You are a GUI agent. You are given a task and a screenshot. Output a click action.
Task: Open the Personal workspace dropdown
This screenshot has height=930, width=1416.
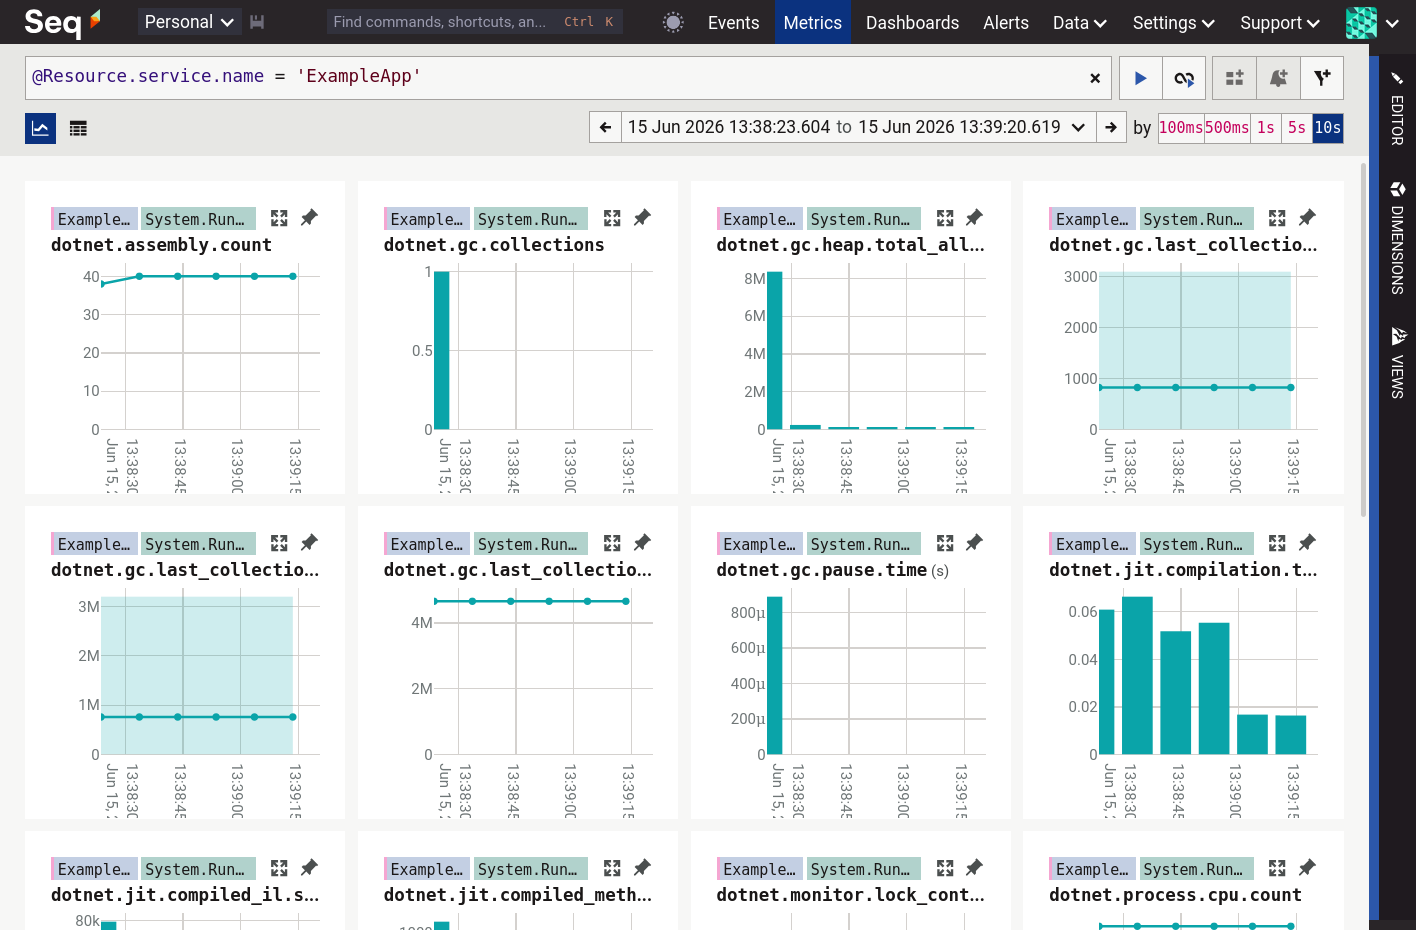tap(189, 22)
